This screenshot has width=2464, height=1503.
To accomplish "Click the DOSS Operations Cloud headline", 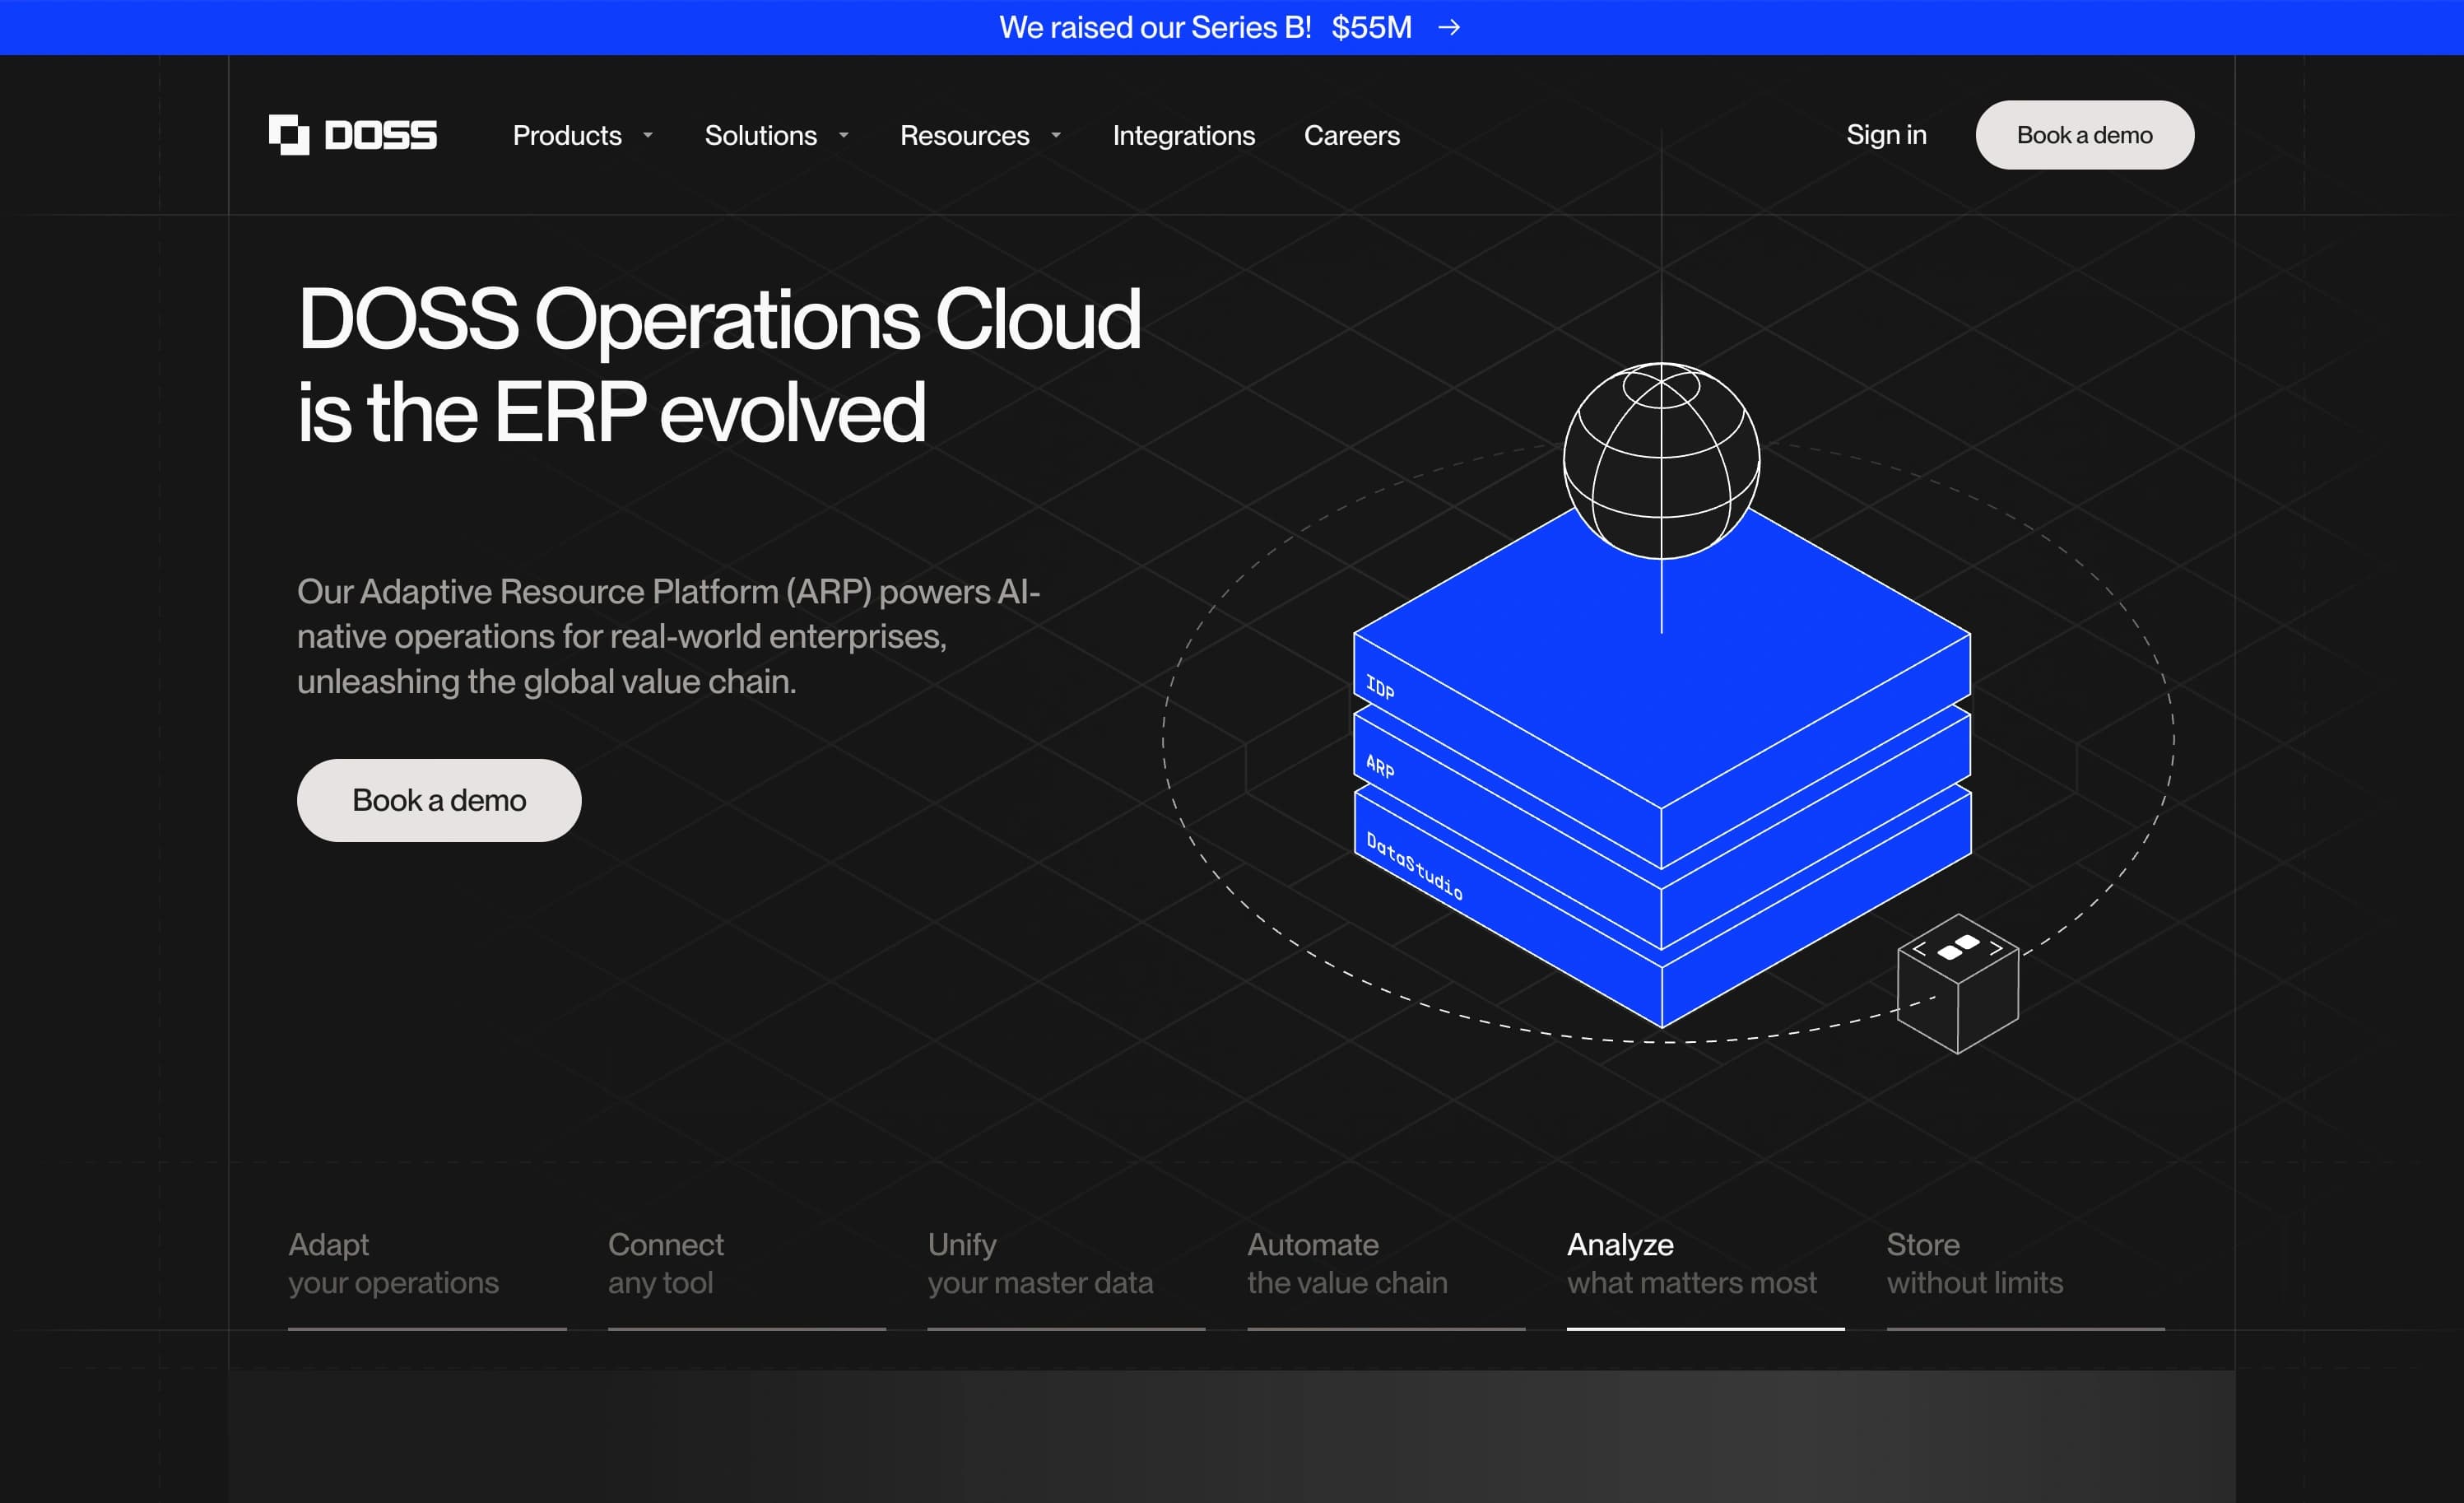I will (719, 365).
